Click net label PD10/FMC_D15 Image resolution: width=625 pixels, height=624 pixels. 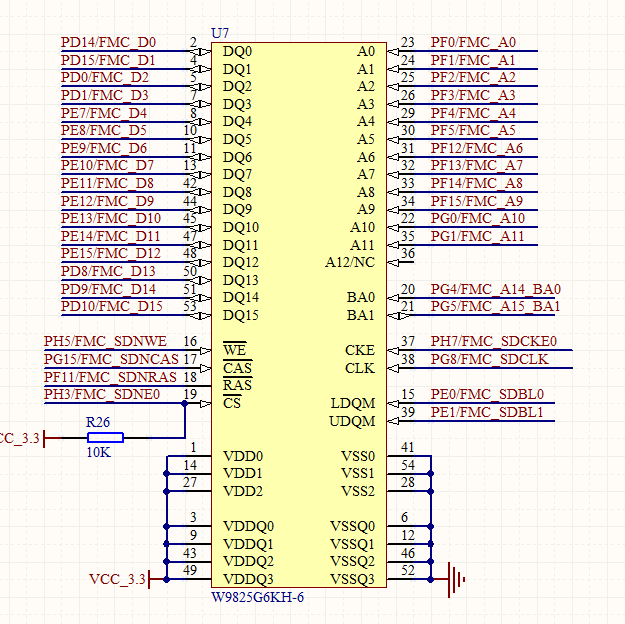(x=112, y=307)
